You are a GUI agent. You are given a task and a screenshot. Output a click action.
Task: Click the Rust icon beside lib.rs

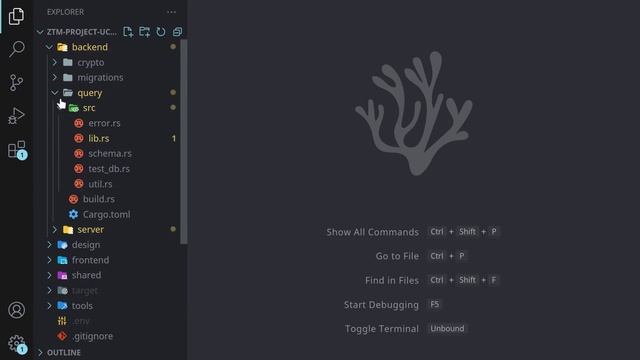pyautogui.click(x=79, y=138)
